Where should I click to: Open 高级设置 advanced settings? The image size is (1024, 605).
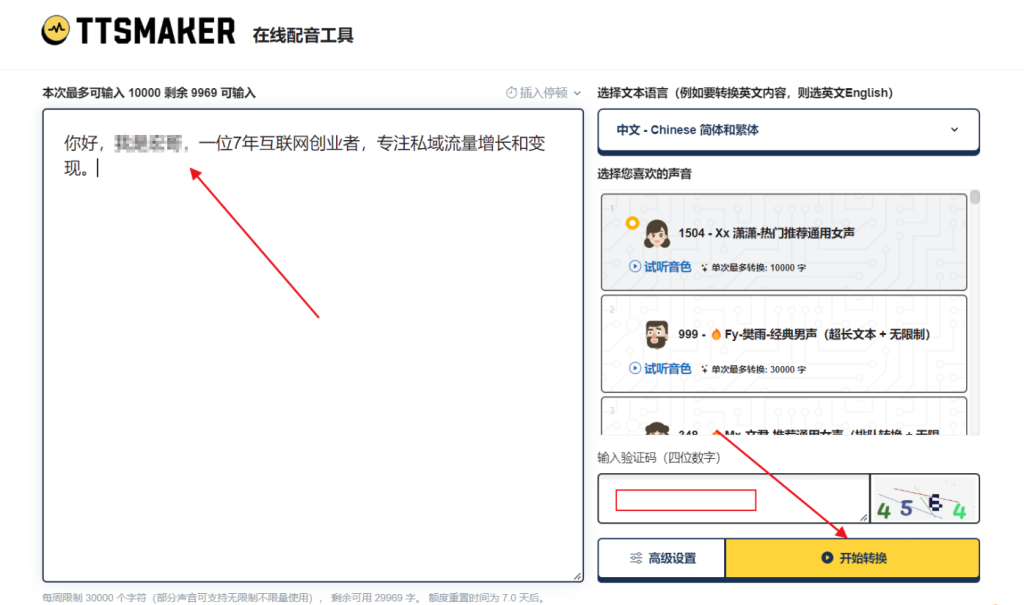pos(662,558)
